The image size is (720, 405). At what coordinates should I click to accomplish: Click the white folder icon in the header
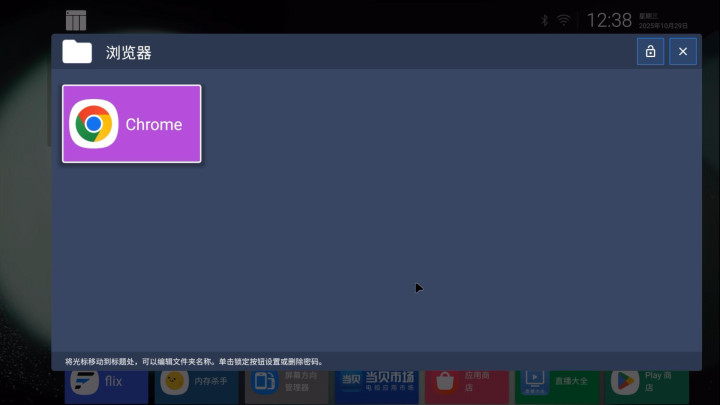point(77,51)
